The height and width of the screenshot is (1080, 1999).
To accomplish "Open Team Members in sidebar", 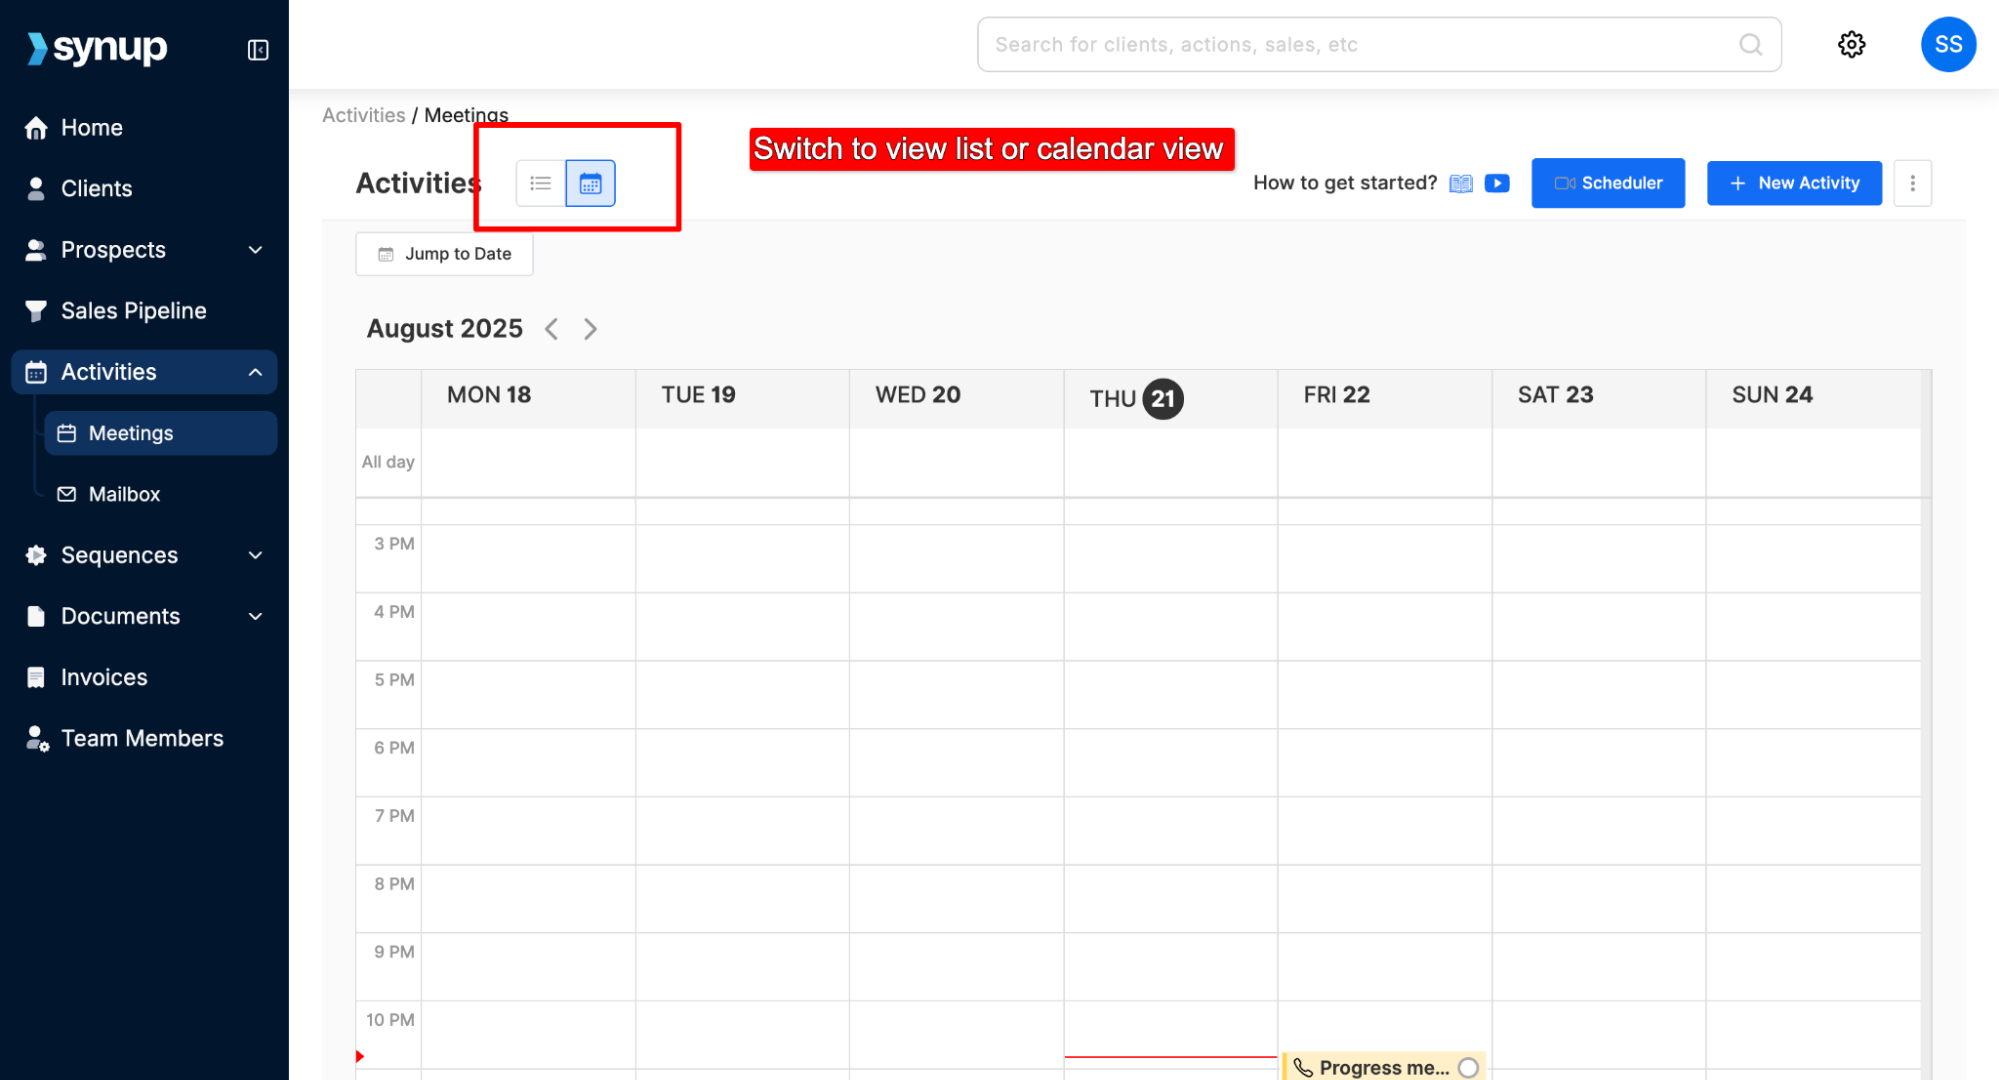I will [145, 738].
